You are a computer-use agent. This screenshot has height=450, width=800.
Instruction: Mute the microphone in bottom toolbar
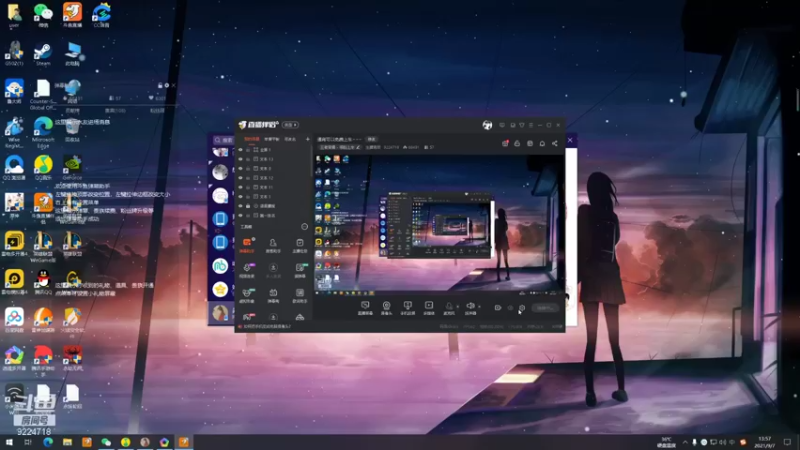pyautogui.click(x=448, y=308)
